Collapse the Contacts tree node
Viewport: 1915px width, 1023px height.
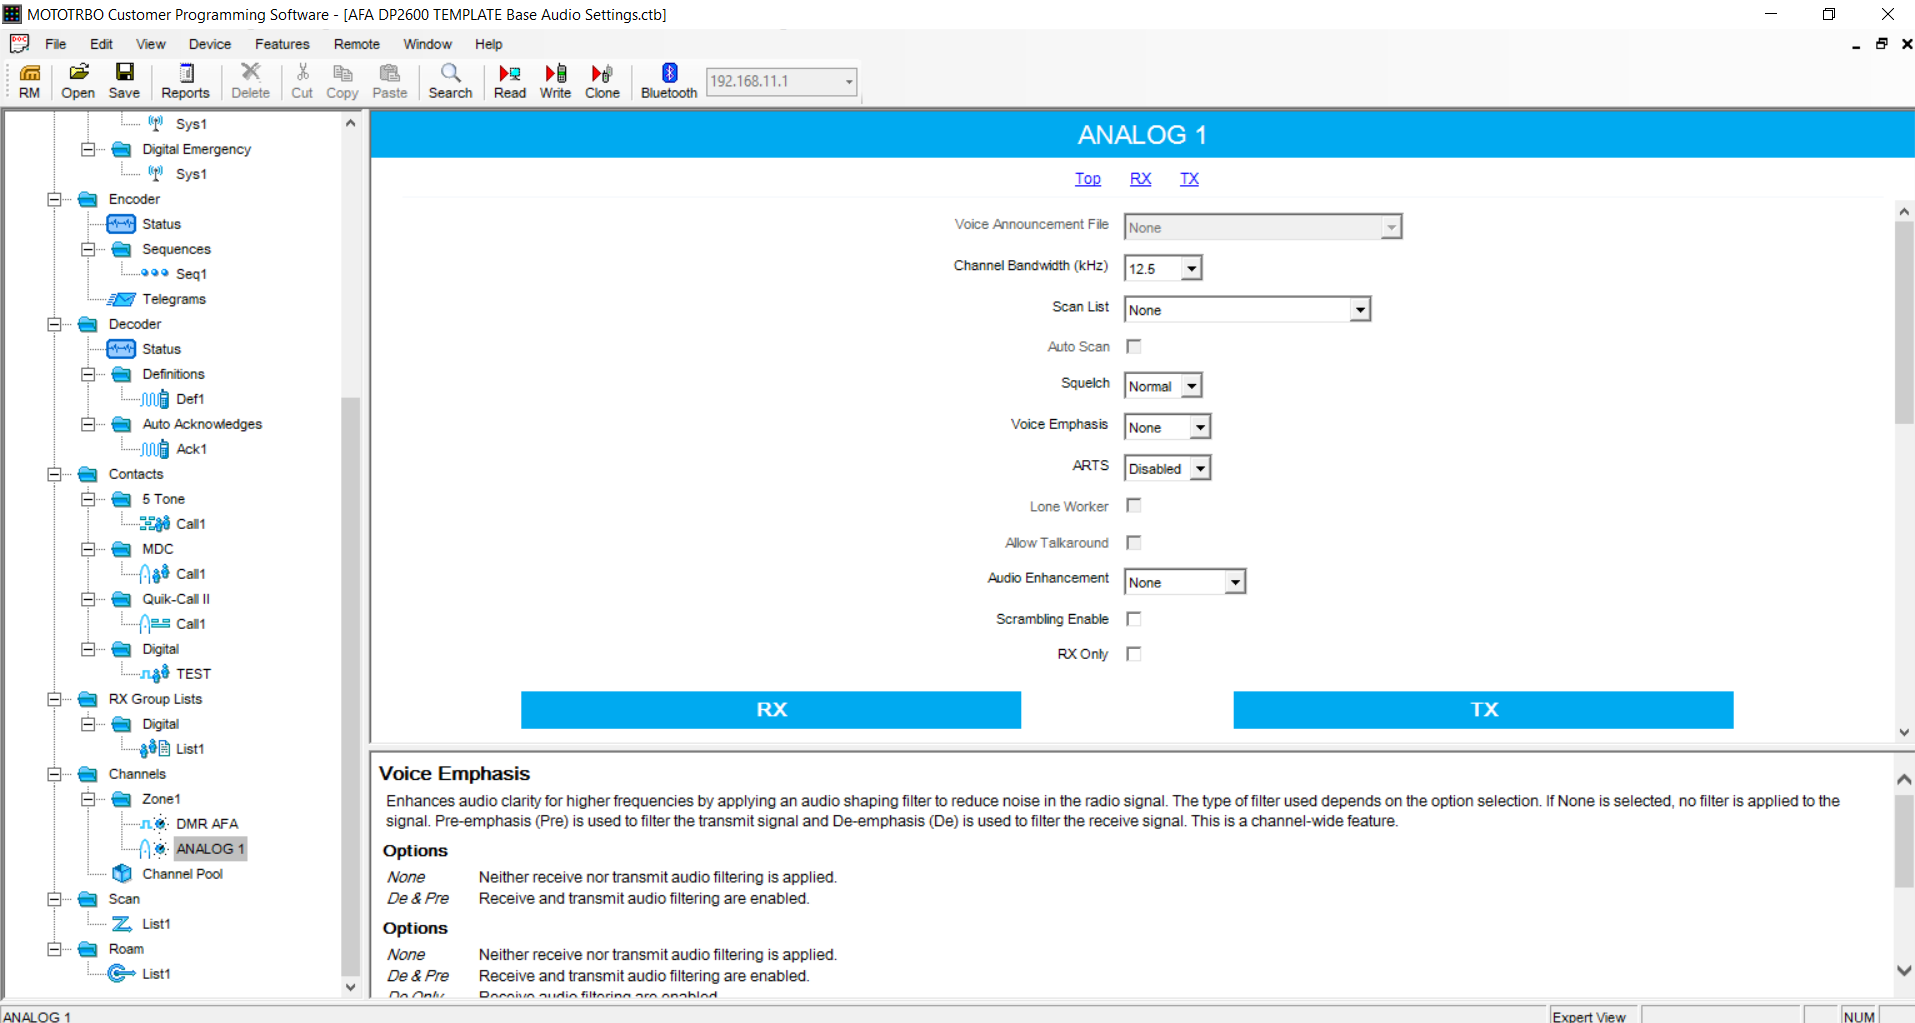pyautogui.click(x=55, y=474)
